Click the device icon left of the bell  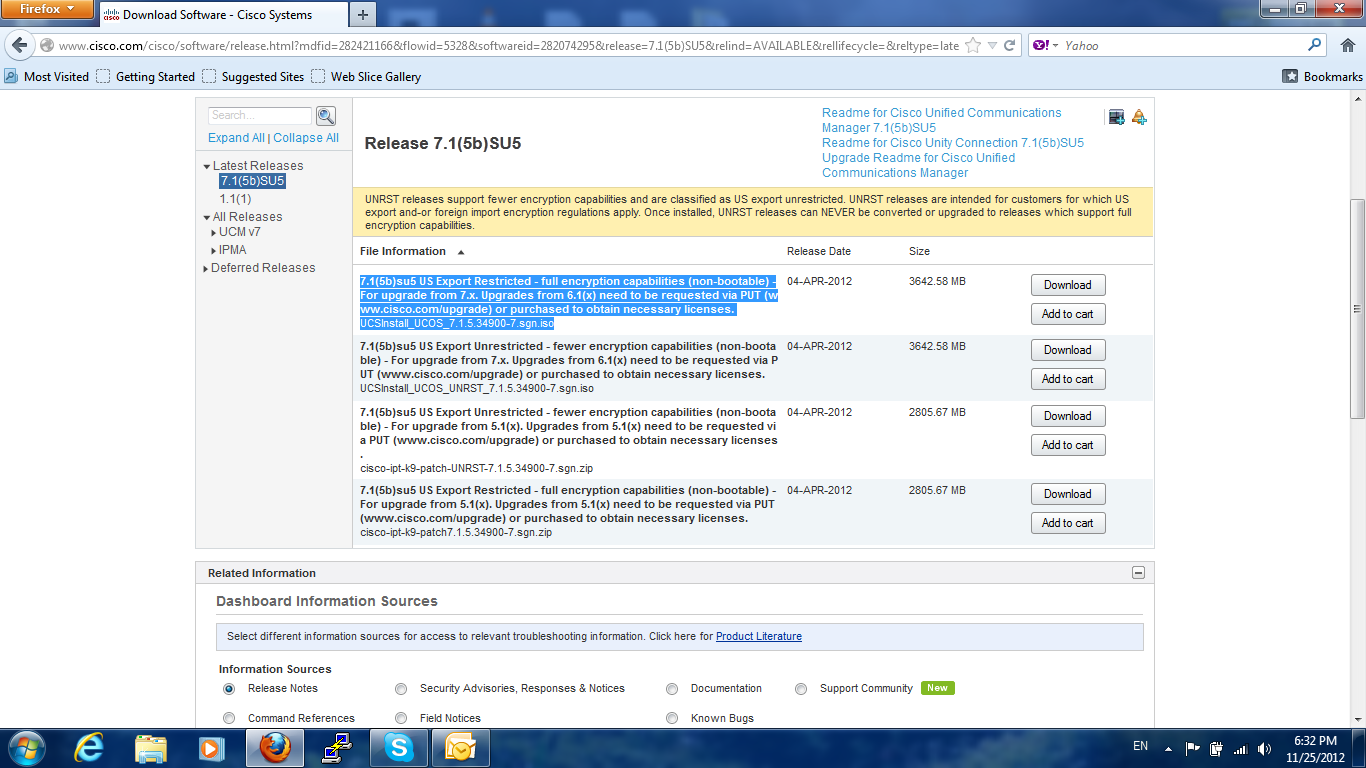point(1116,117)
